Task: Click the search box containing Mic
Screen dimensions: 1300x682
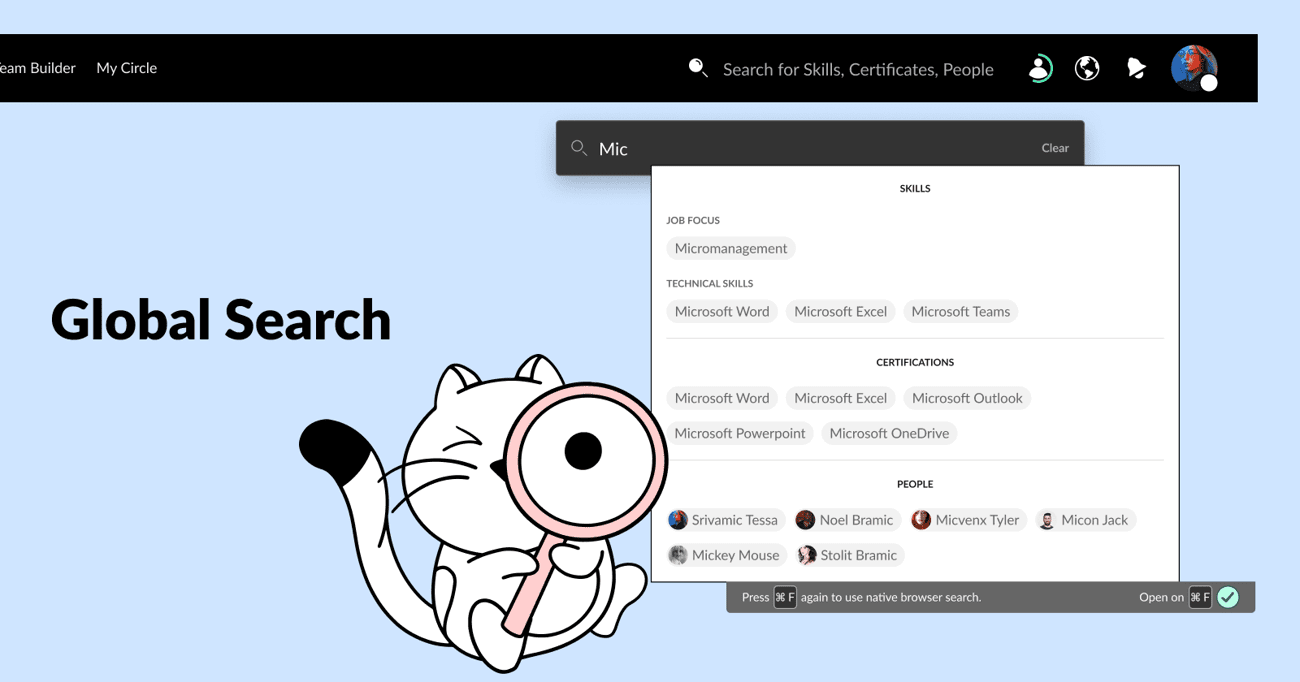Action: point(820,148)
